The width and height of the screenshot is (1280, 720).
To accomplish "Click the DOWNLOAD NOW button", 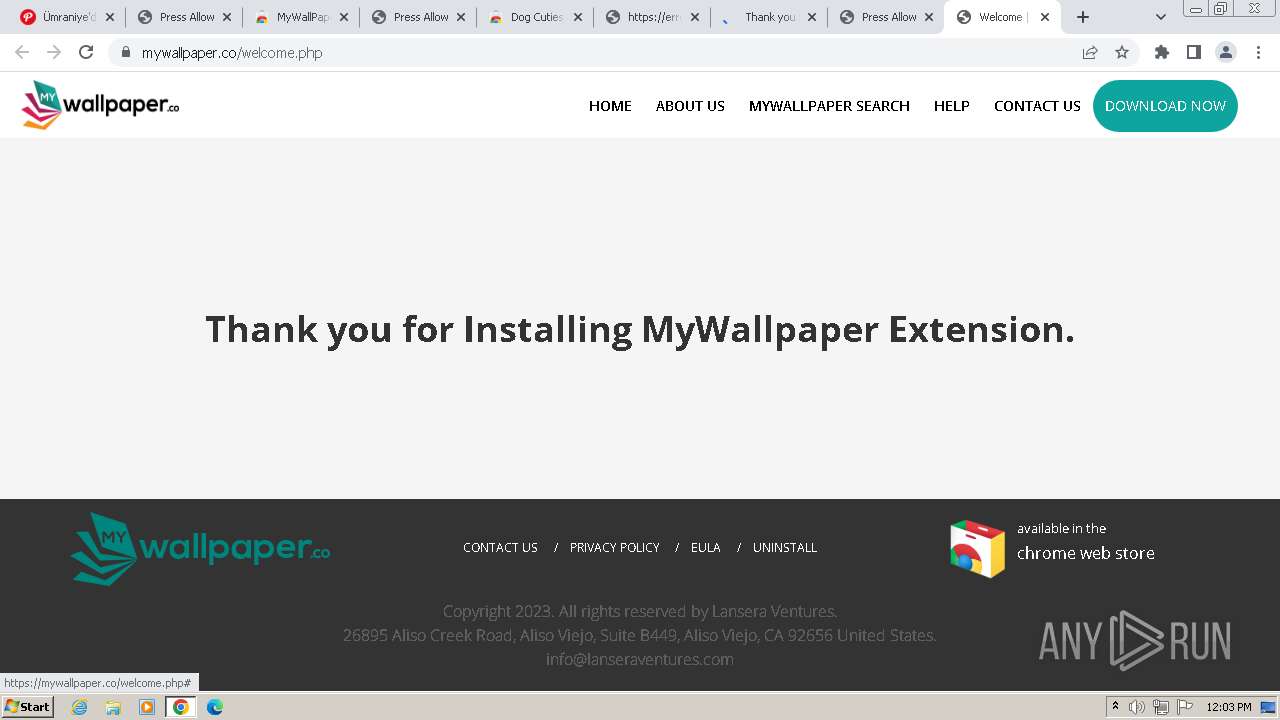I will point(1165,106).
